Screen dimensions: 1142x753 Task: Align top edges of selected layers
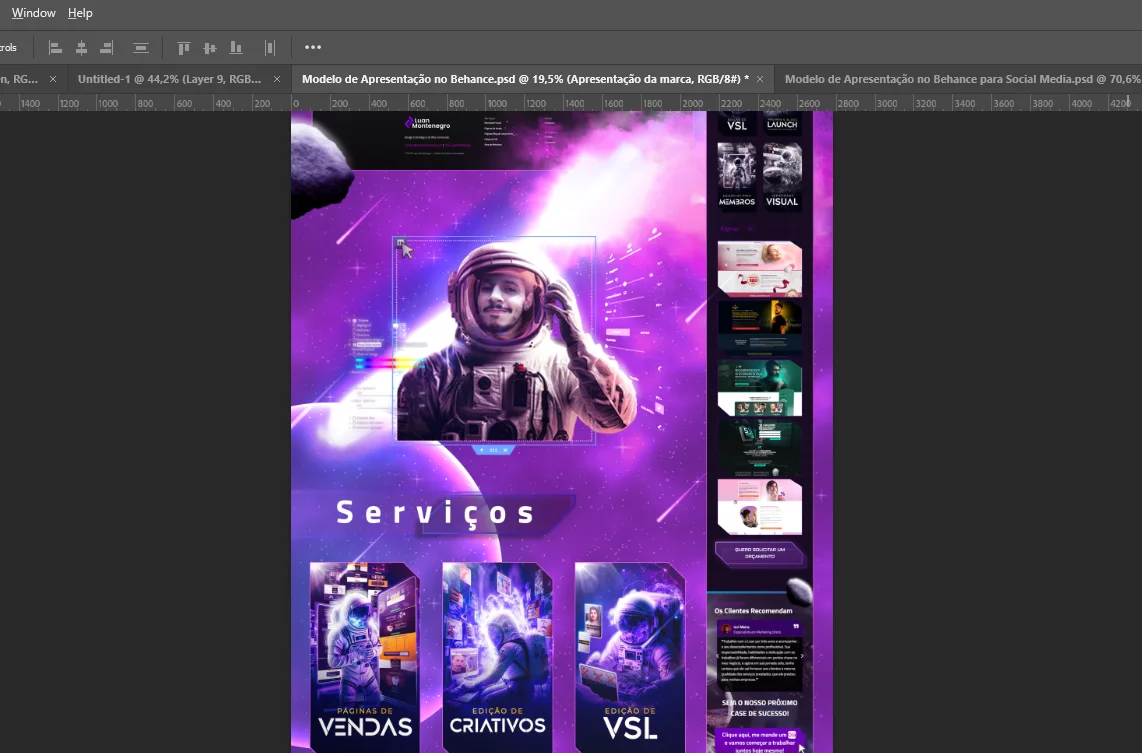[x=184, y=48]
